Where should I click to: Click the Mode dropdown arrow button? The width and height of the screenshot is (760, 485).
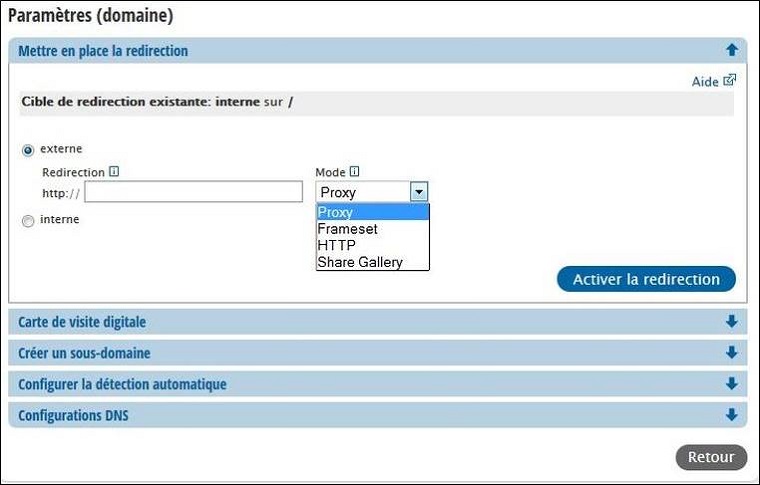pos(419,192)
